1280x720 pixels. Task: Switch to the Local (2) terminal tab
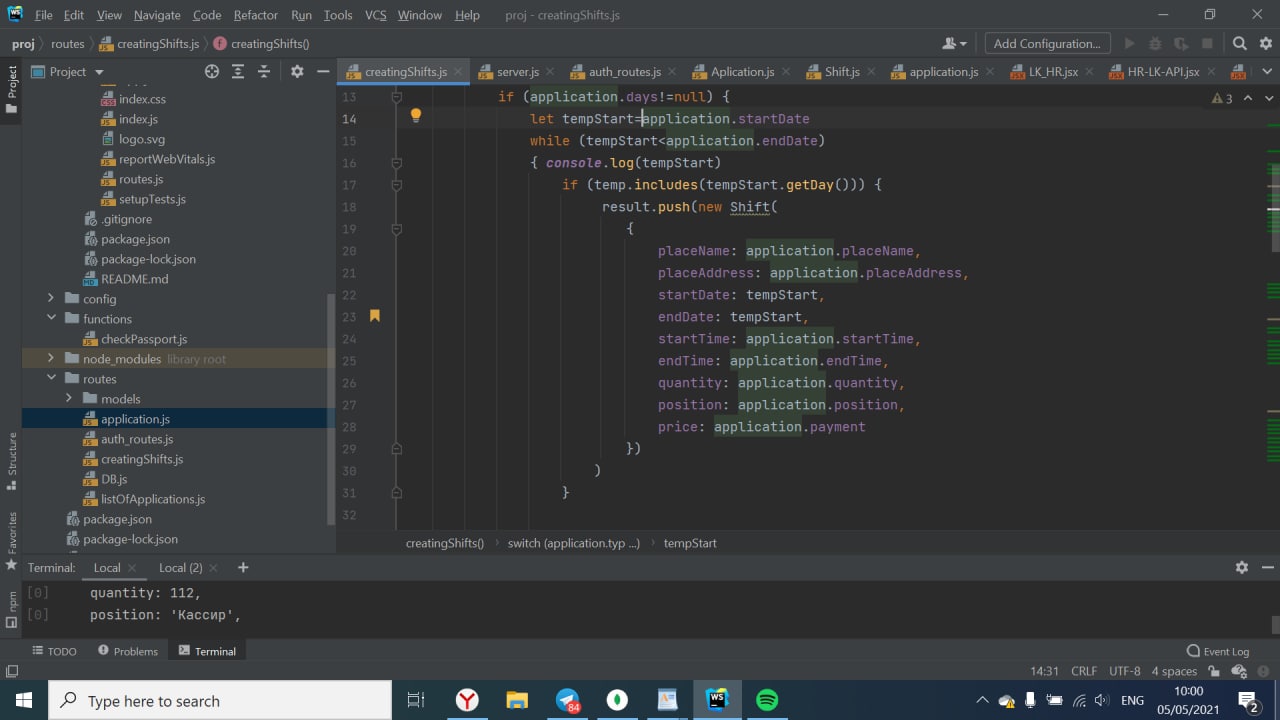tap(181, 567)
